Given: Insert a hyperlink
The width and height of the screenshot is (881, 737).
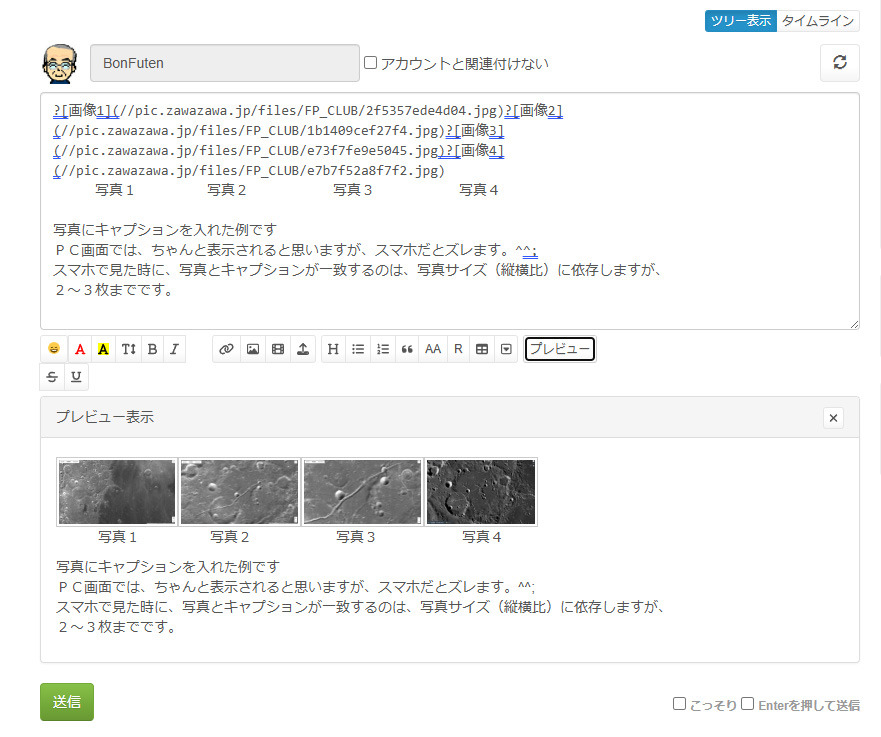Looking at the screenshot, I should 226,349.
